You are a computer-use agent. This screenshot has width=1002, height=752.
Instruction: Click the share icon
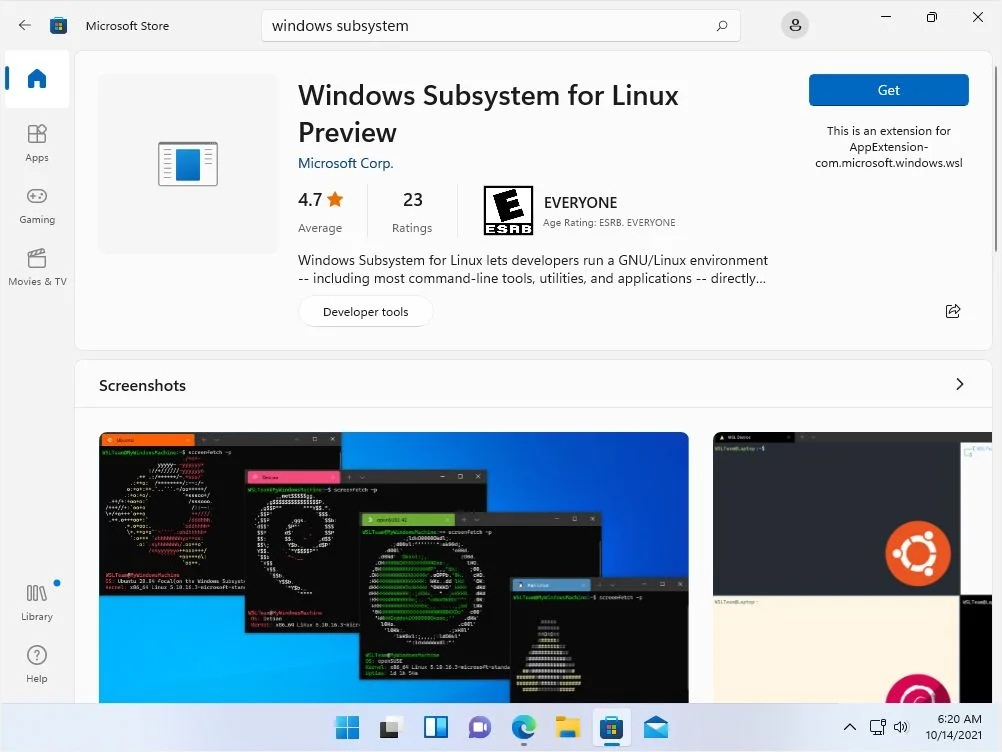coord(953,311)
